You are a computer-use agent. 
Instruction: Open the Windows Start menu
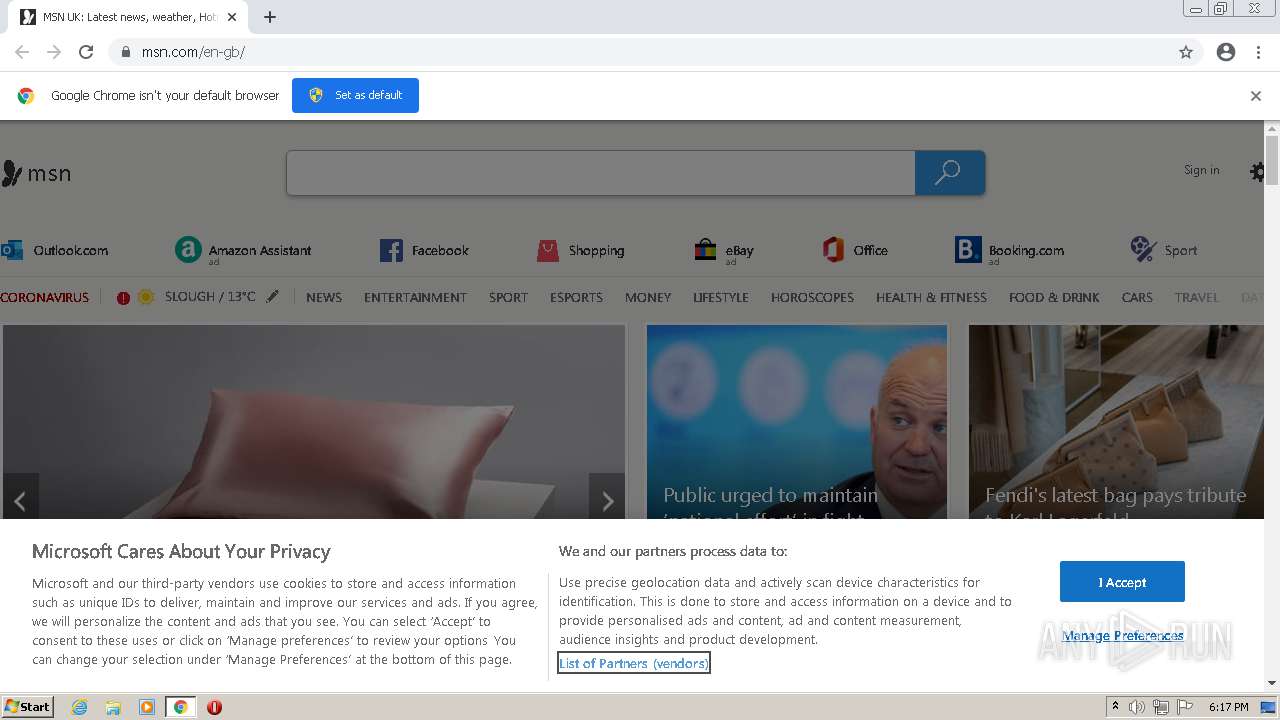click(x=27, y=707)
